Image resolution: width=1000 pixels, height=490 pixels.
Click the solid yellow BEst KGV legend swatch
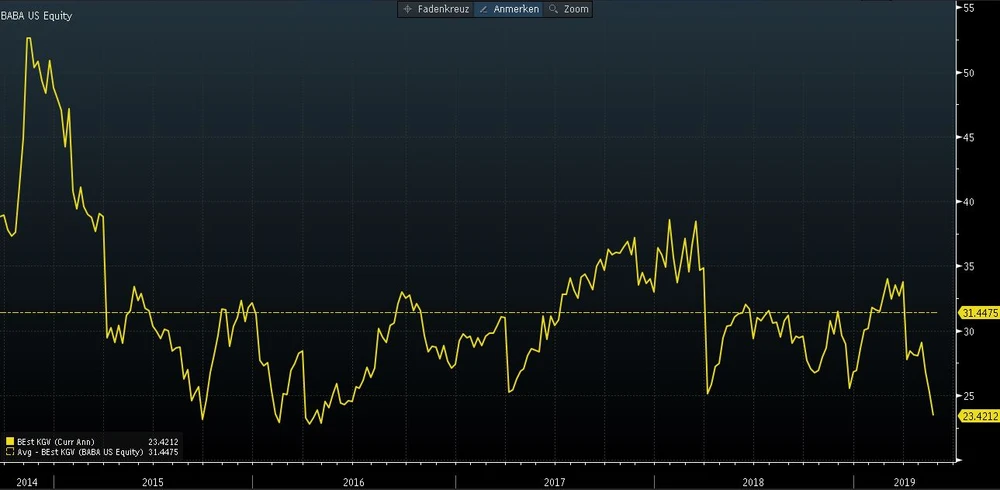(x=10, y=439)
